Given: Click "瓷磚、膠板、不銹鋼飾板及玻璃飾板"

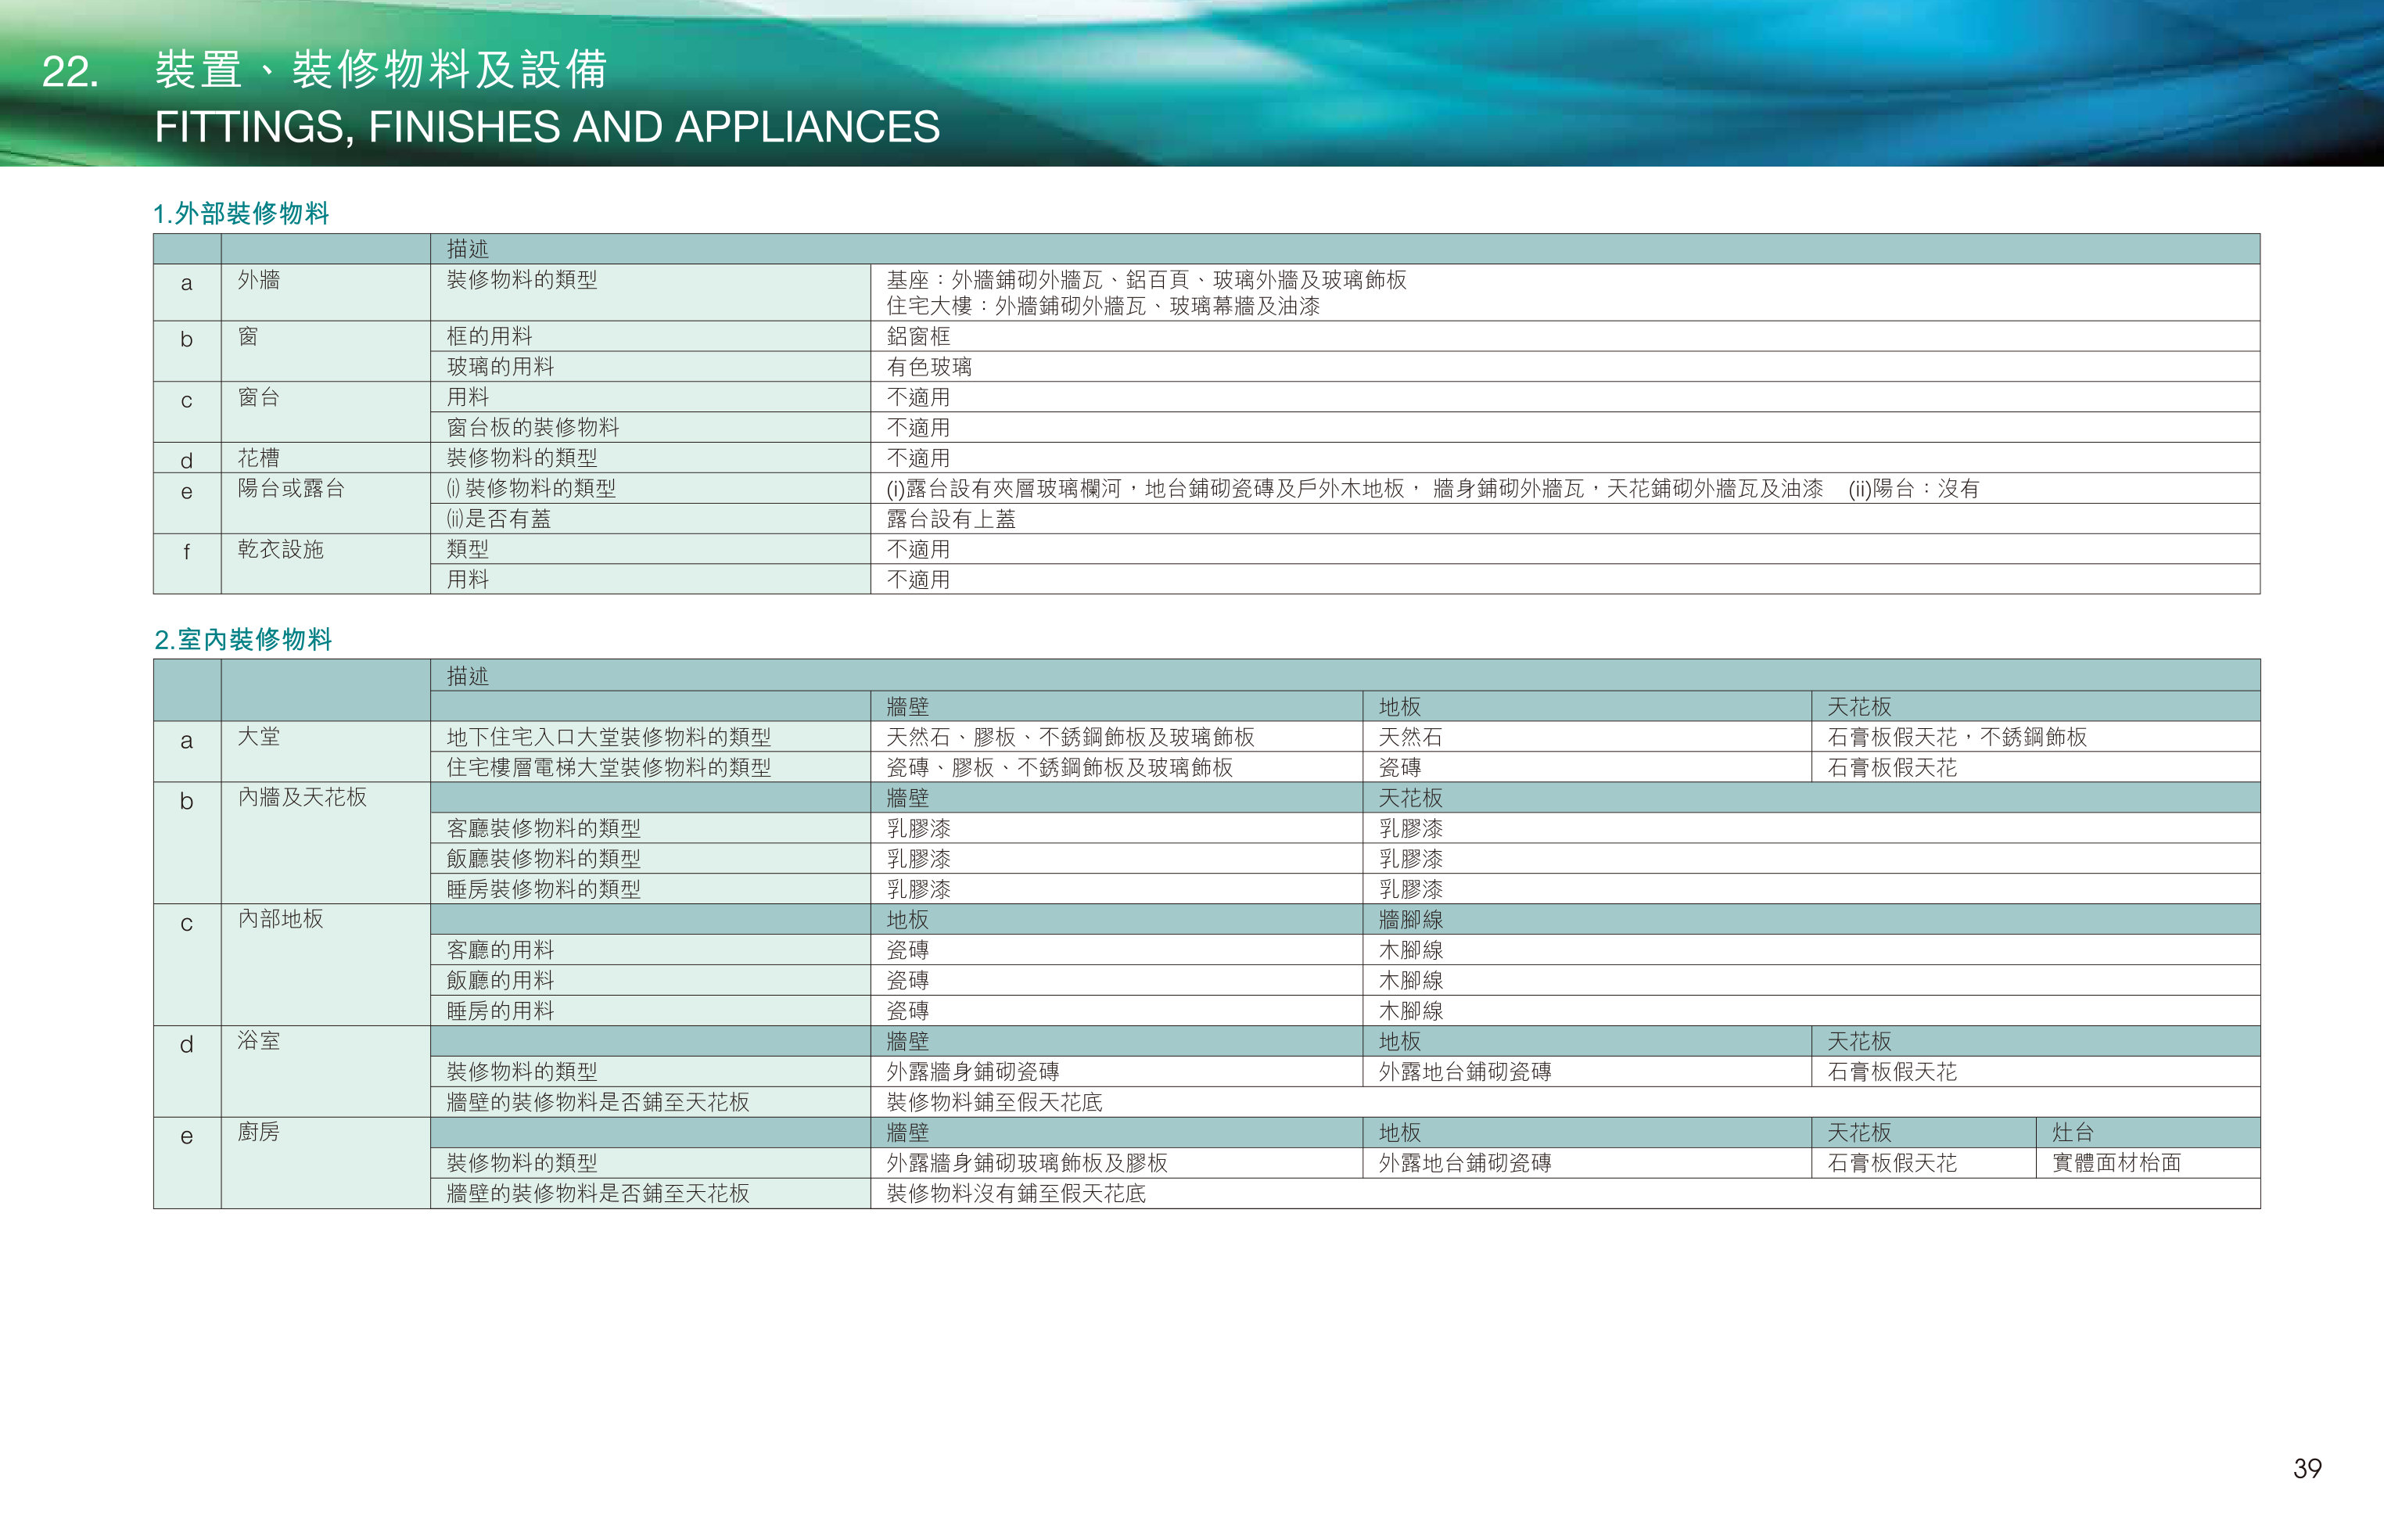Looking at the screenshot, I should (1059, 767).
